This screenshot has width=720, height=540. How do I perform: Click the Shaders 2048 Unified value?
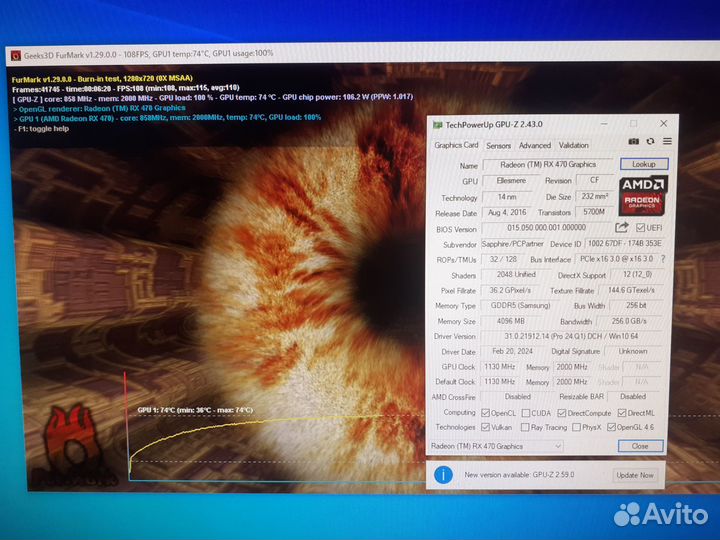516,275
